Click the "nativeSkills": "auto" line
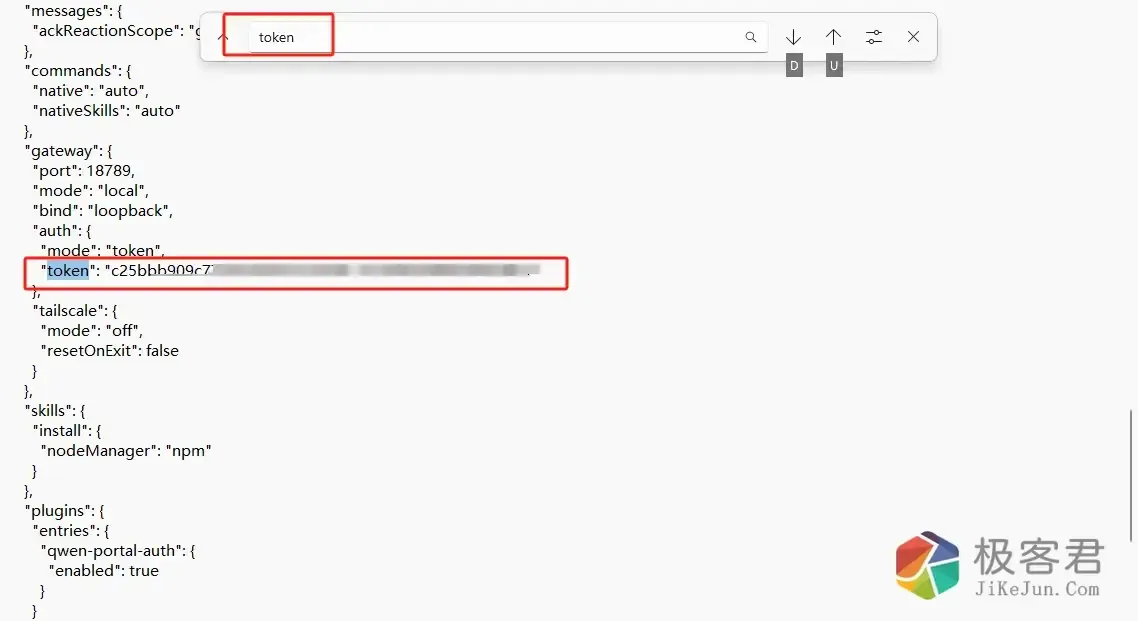Screen dimensions: 1138x621 pos(107,110)
